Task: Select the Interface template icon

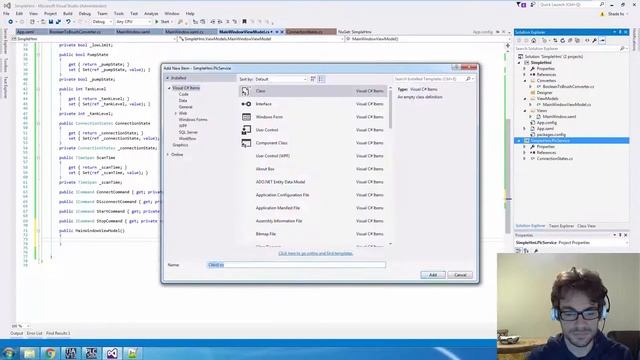Action: (x=246, y=104)
